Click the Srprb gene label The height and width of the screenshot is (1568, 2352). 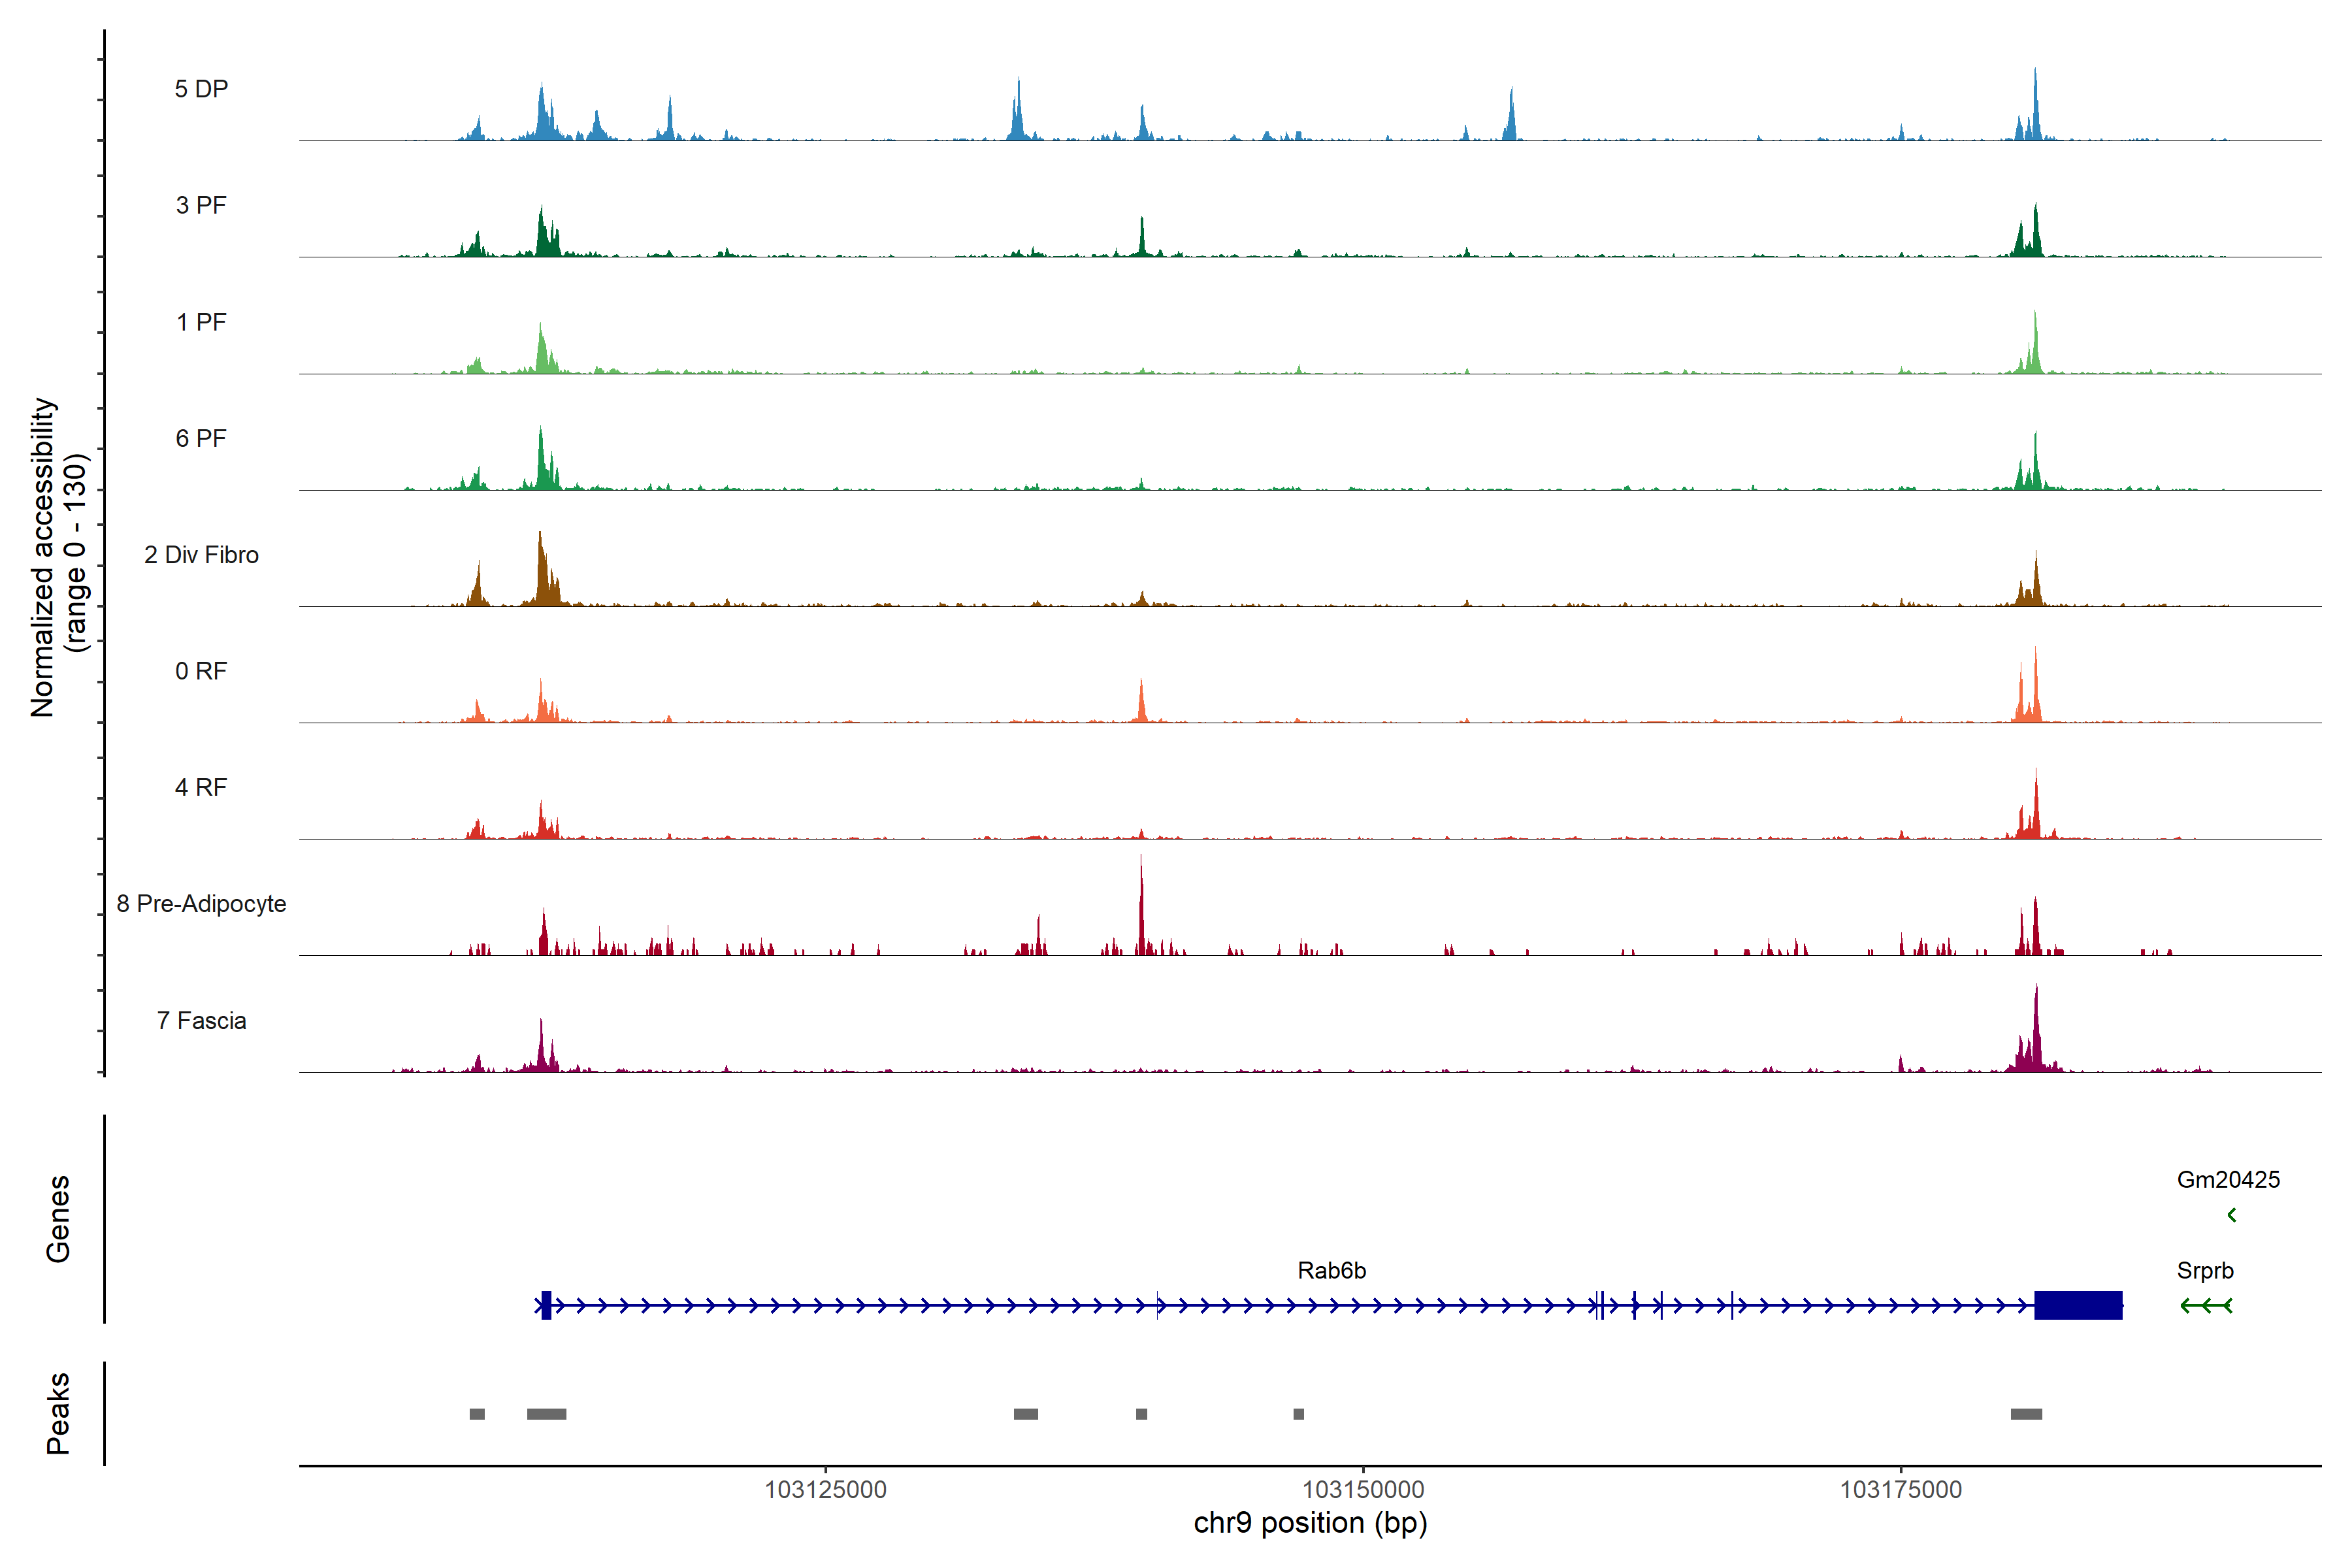pos(2205,1271)
